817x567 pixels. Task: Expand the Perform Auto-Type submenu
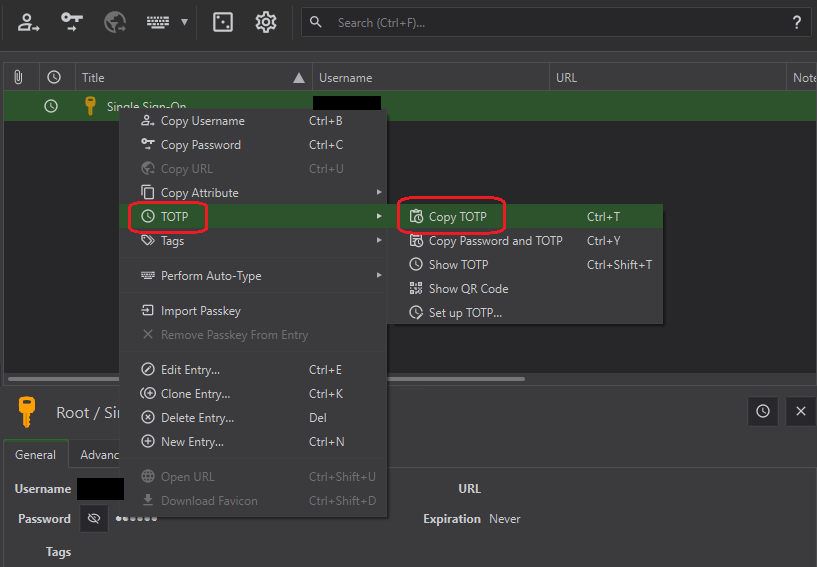pyautogui.click(x=253, y=276)
